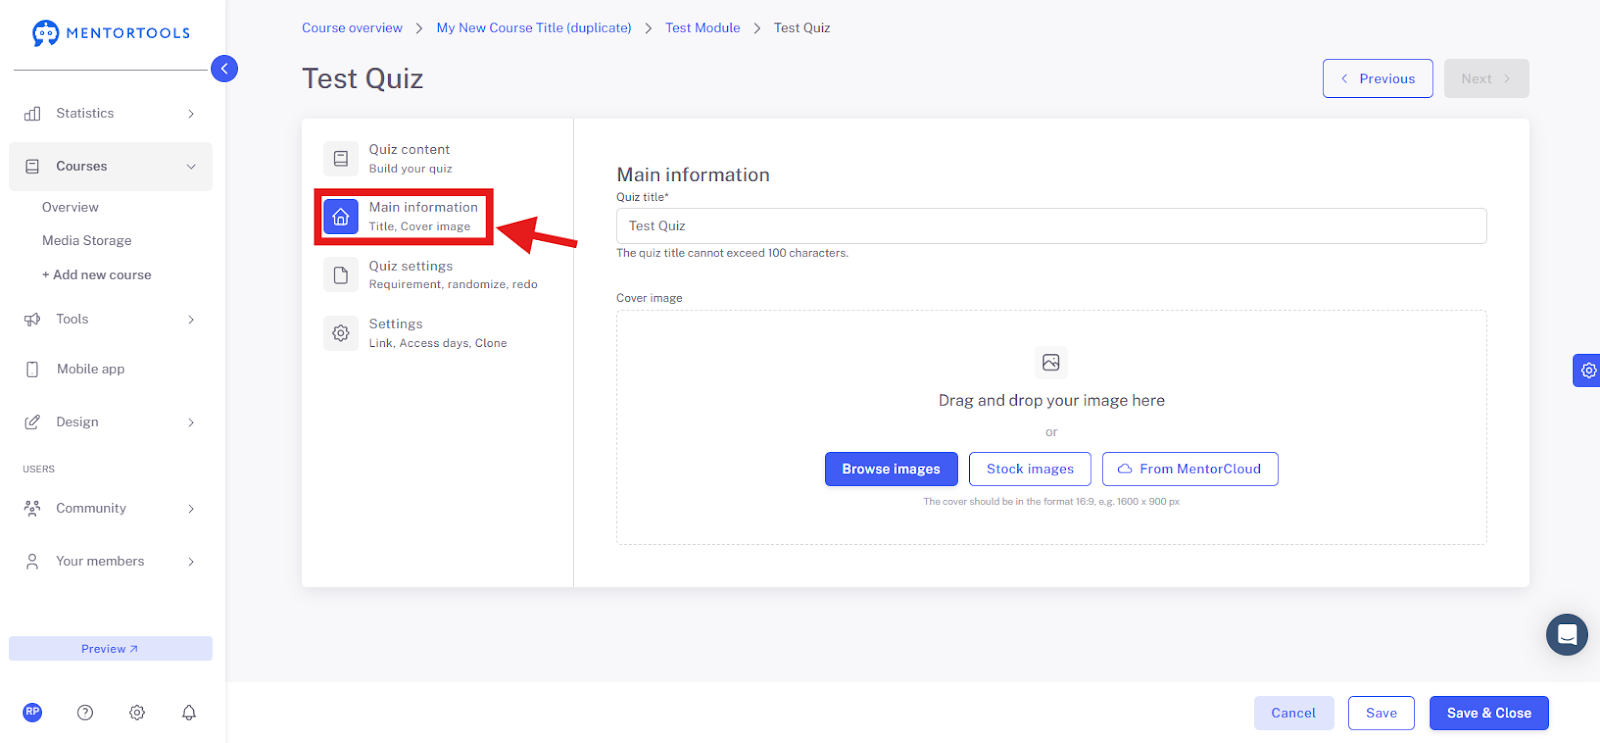Click the Course overview breadcrumb link
Image resolution: width=1600 pixels, height=743 pixels.
click(352, 28)
